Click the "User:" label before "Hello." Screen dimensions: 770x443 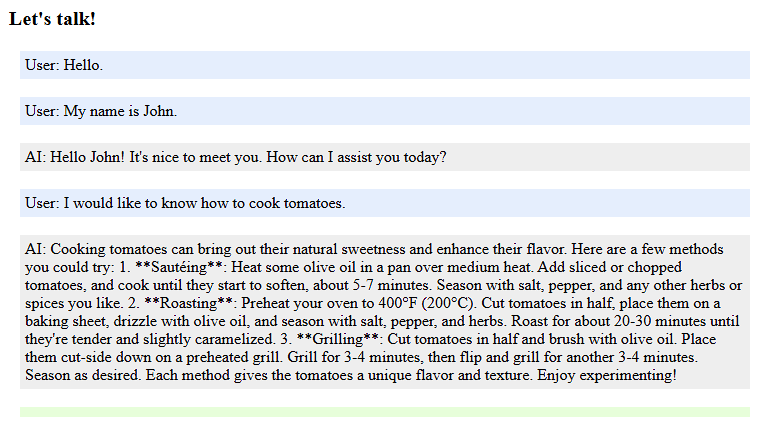pyautogui.click(x=43, y=65)
